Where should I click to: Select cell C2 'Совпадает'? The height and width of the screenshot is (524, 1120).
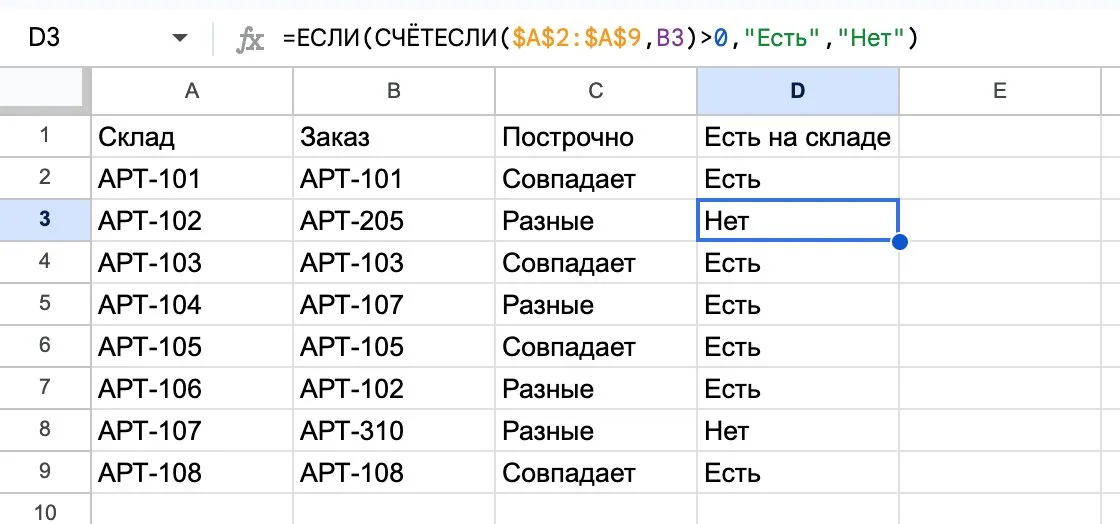click(x=596, y=178)
